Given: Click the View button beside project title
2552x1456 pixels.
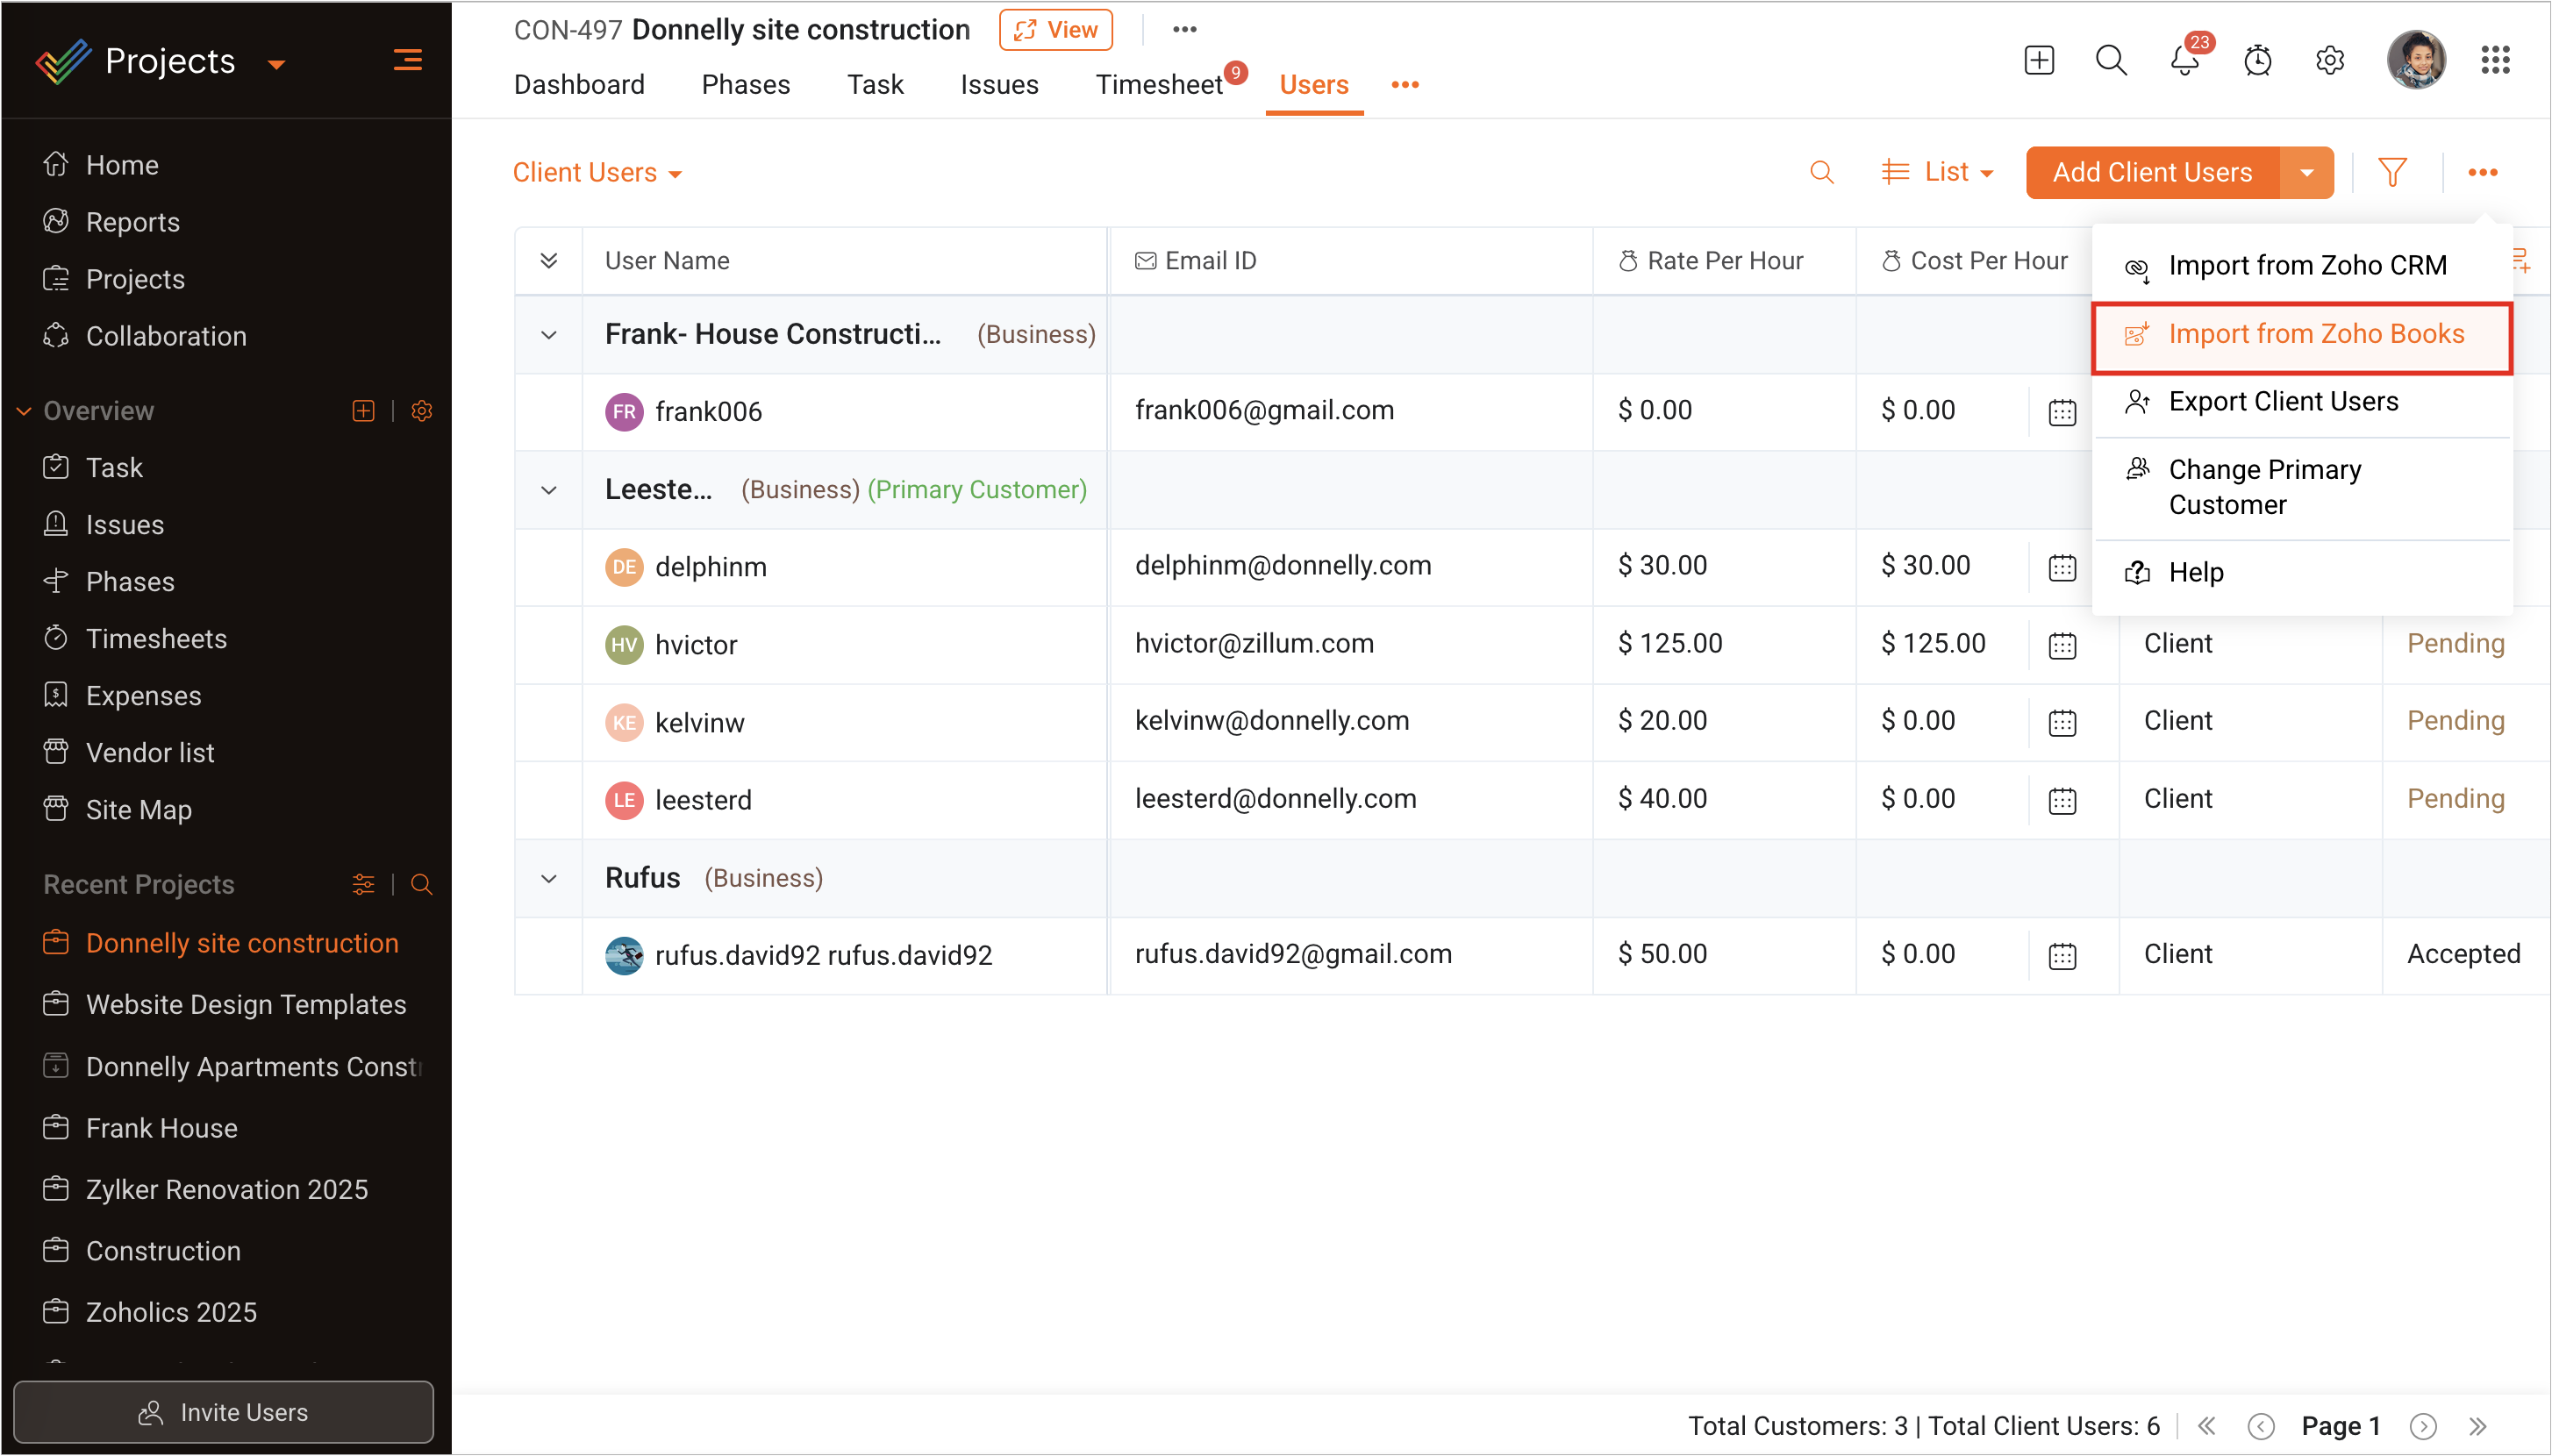Looking at the screenshot, I should [x=1056, y=30].
